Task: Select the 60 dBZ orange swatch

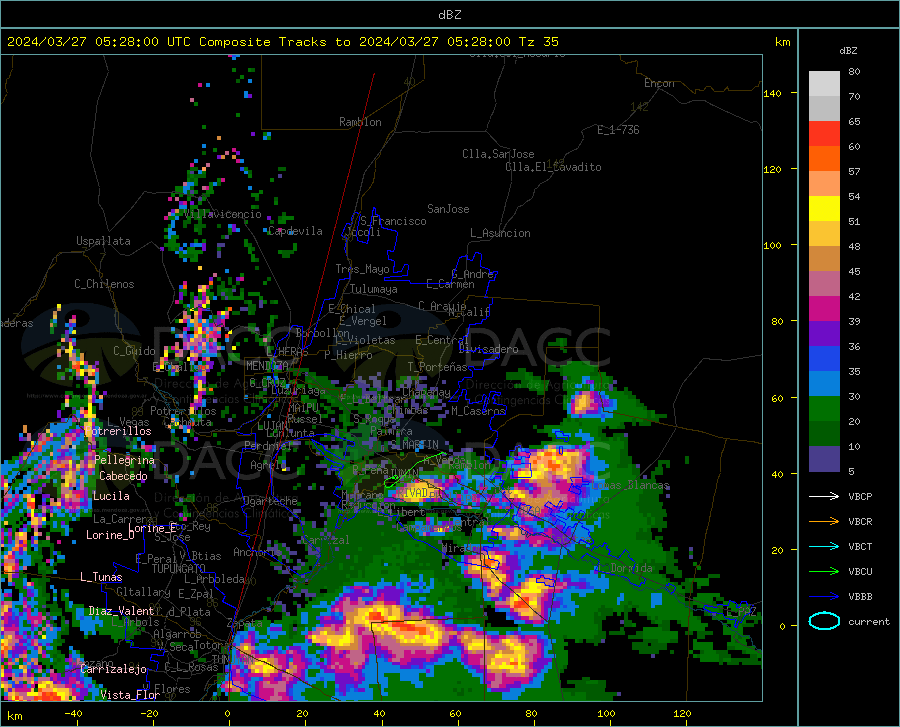Action: click(x=824, y=159)
